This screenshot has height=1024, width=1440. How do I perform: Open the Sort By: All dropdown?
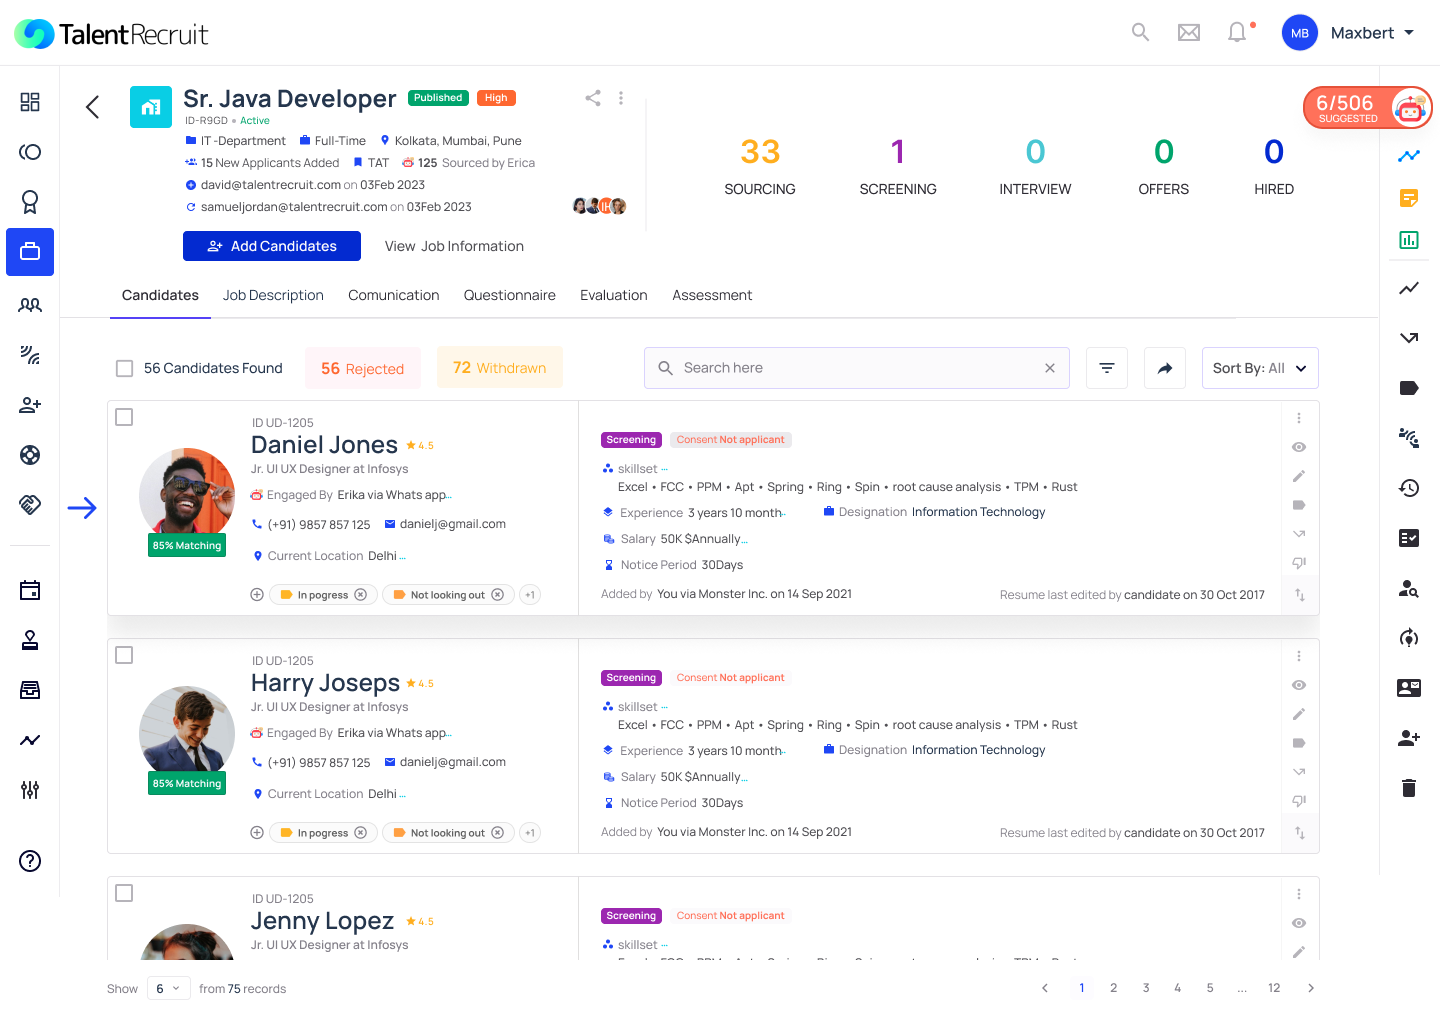pyautogui.click(x=1260, y=368)
